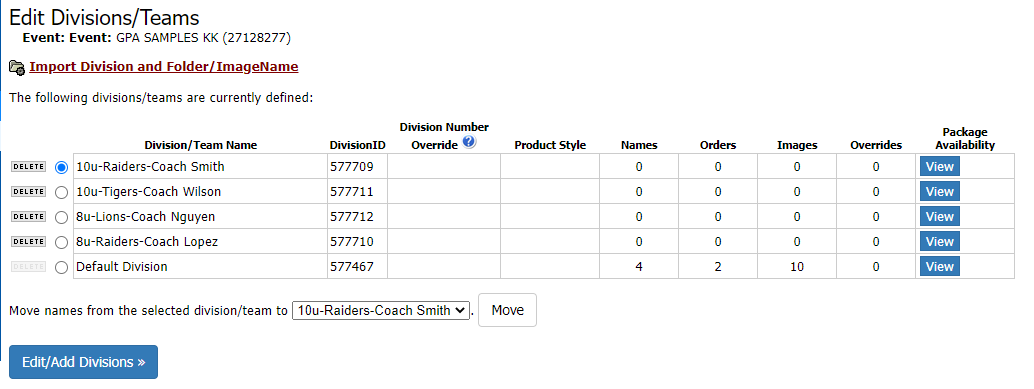Screen dimensions: 1034x389
Task: Click the Move button
Action: click(x=507, y=310)
